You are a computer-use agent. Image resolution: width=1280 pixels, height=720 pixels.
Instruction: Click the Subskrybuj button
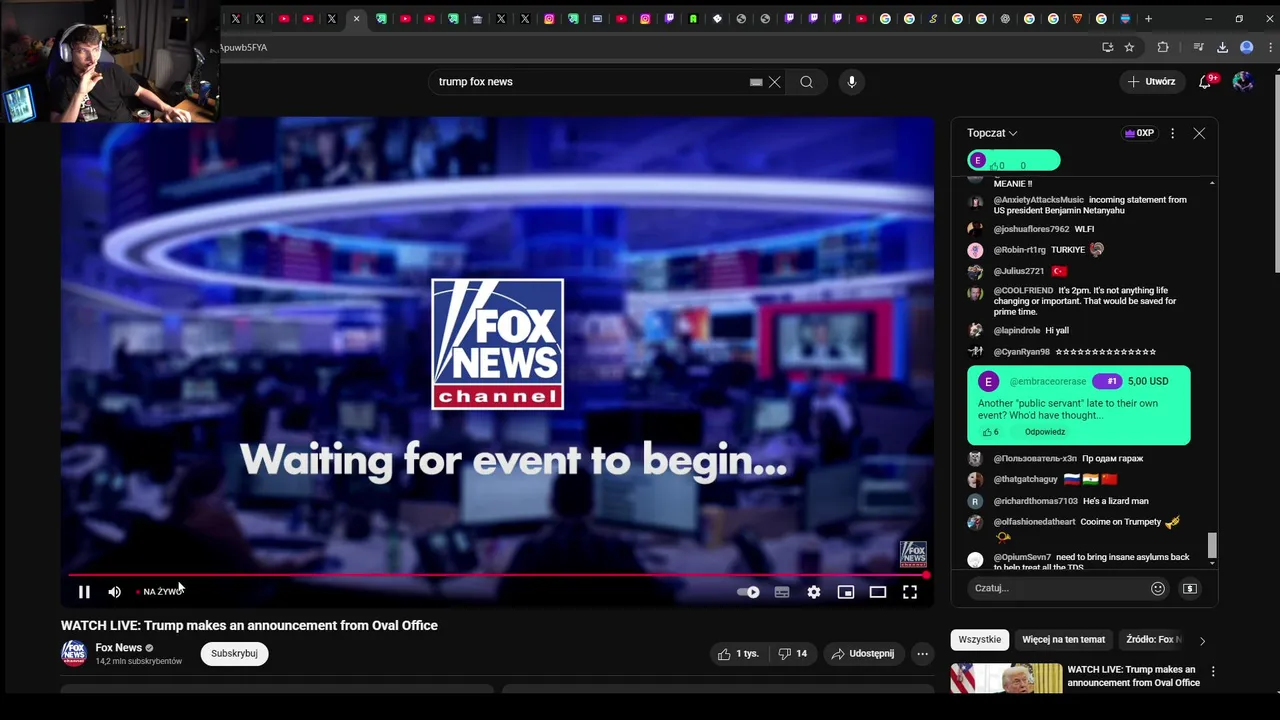click(234, 653)
